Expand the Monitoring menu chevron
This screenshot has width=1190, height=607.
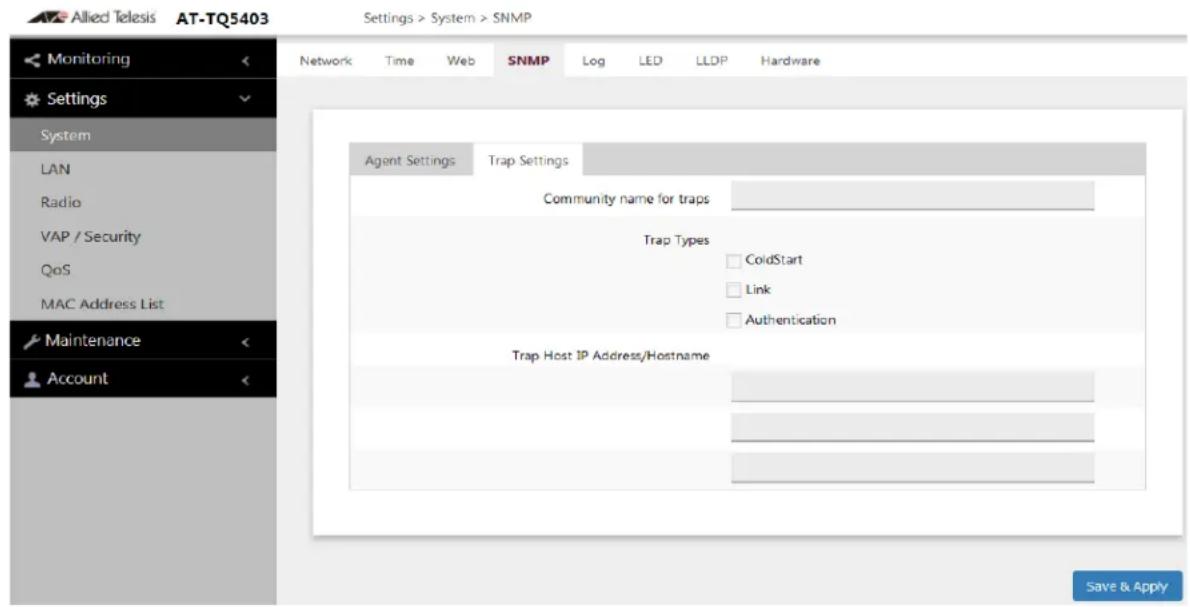244,61
